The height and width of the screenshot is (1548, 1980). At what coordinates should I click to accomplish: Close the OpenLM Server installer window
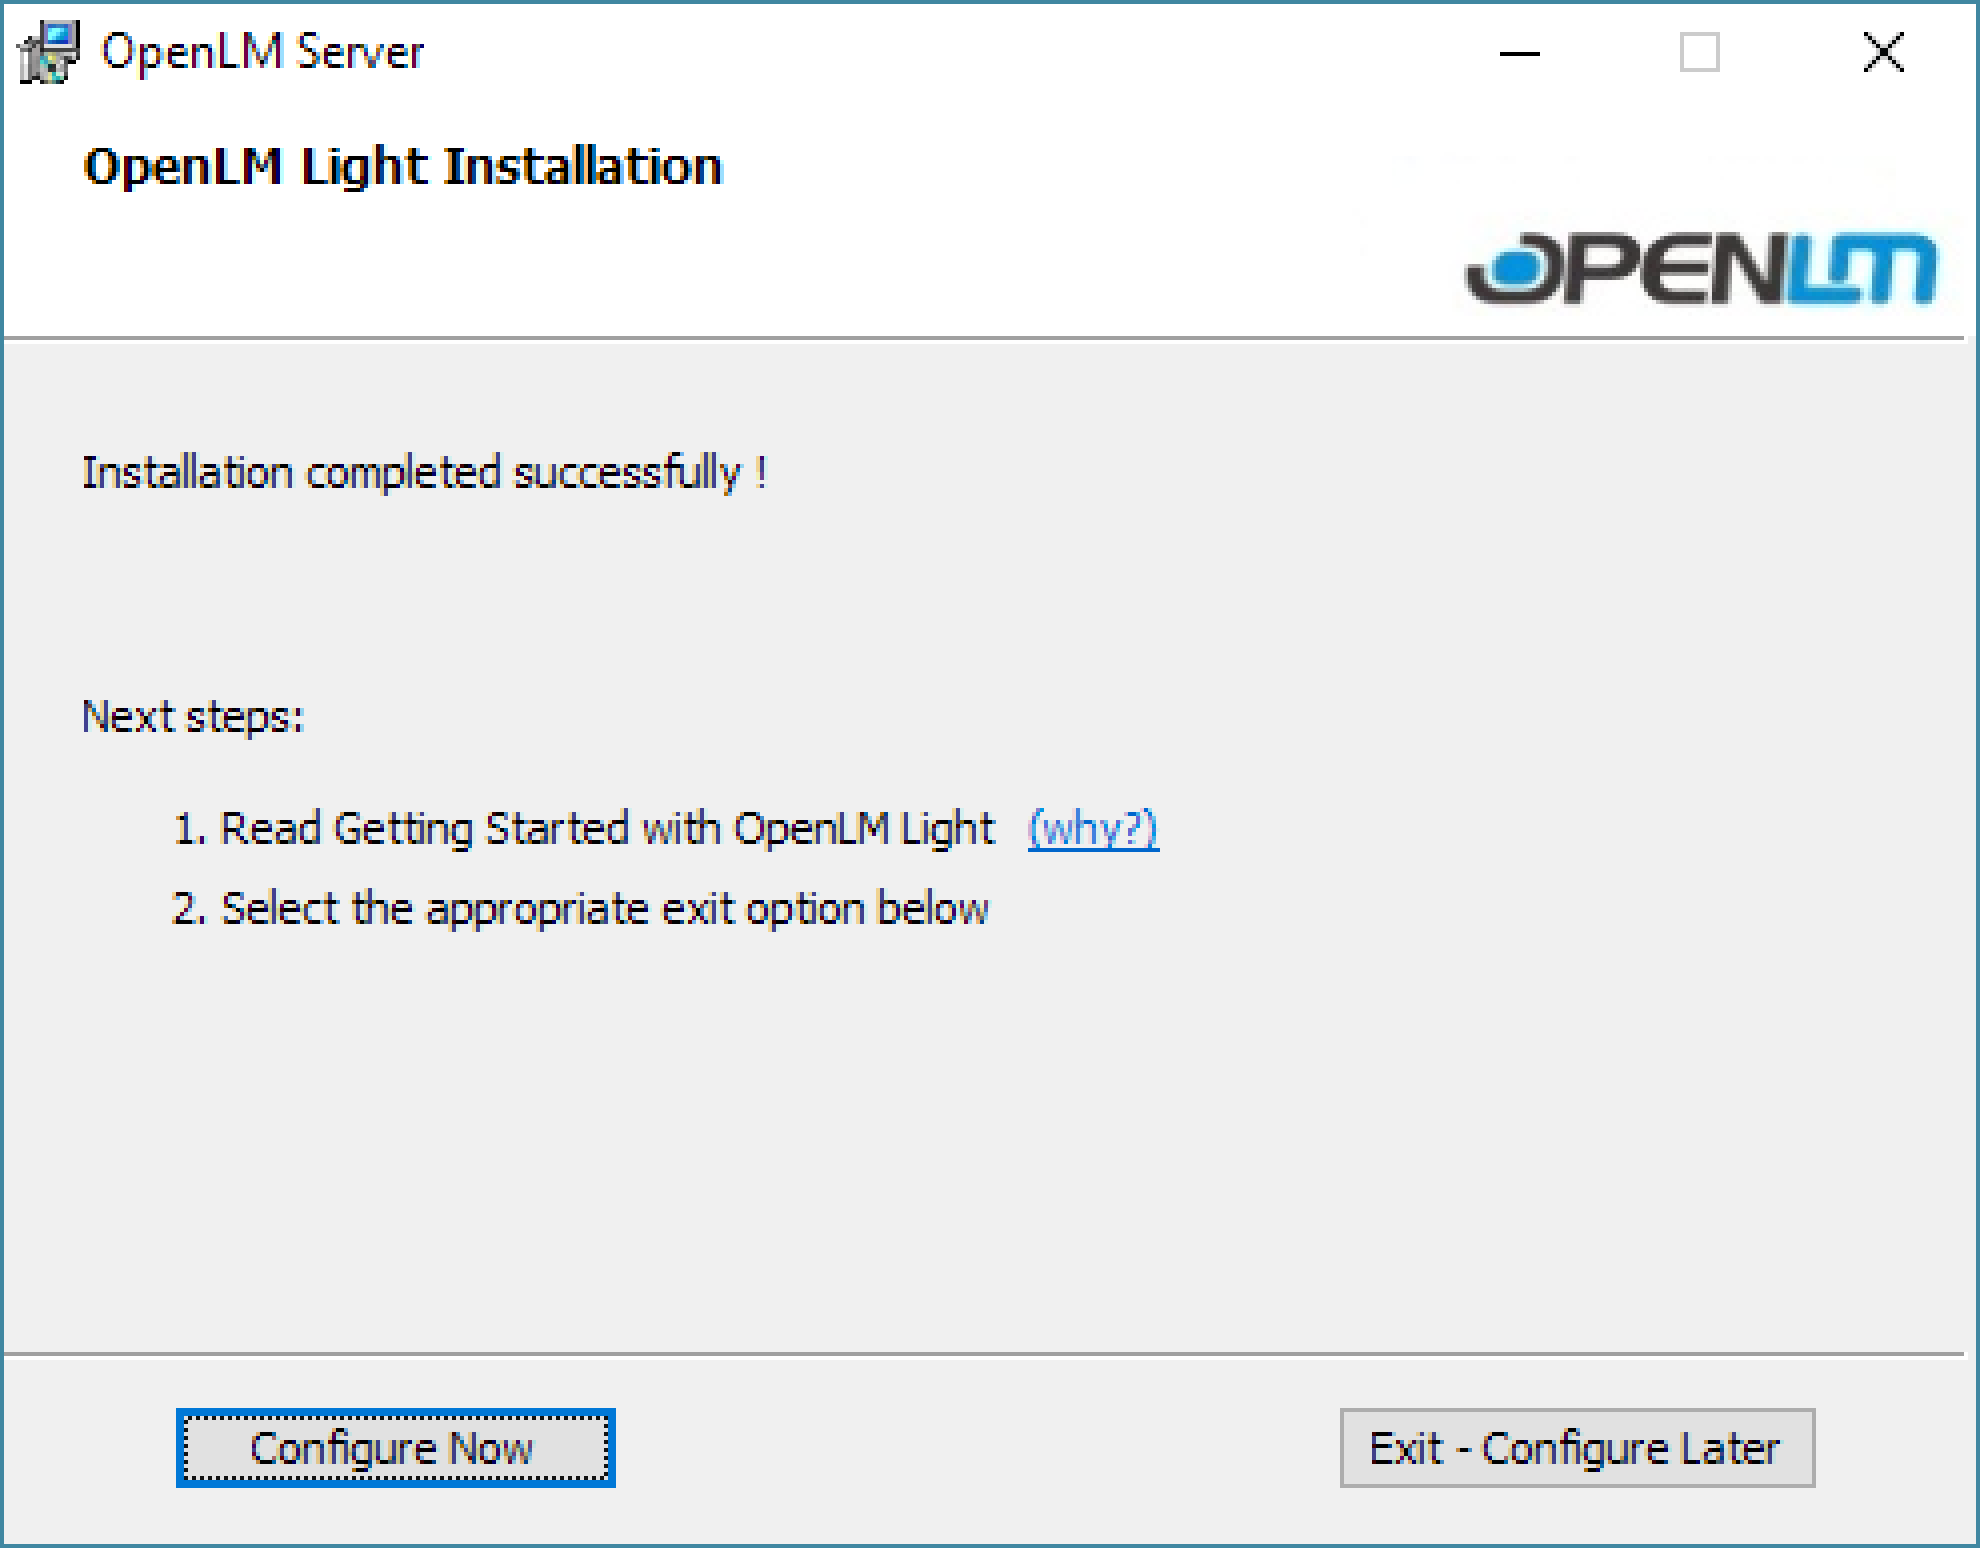tap(1883, 53)
